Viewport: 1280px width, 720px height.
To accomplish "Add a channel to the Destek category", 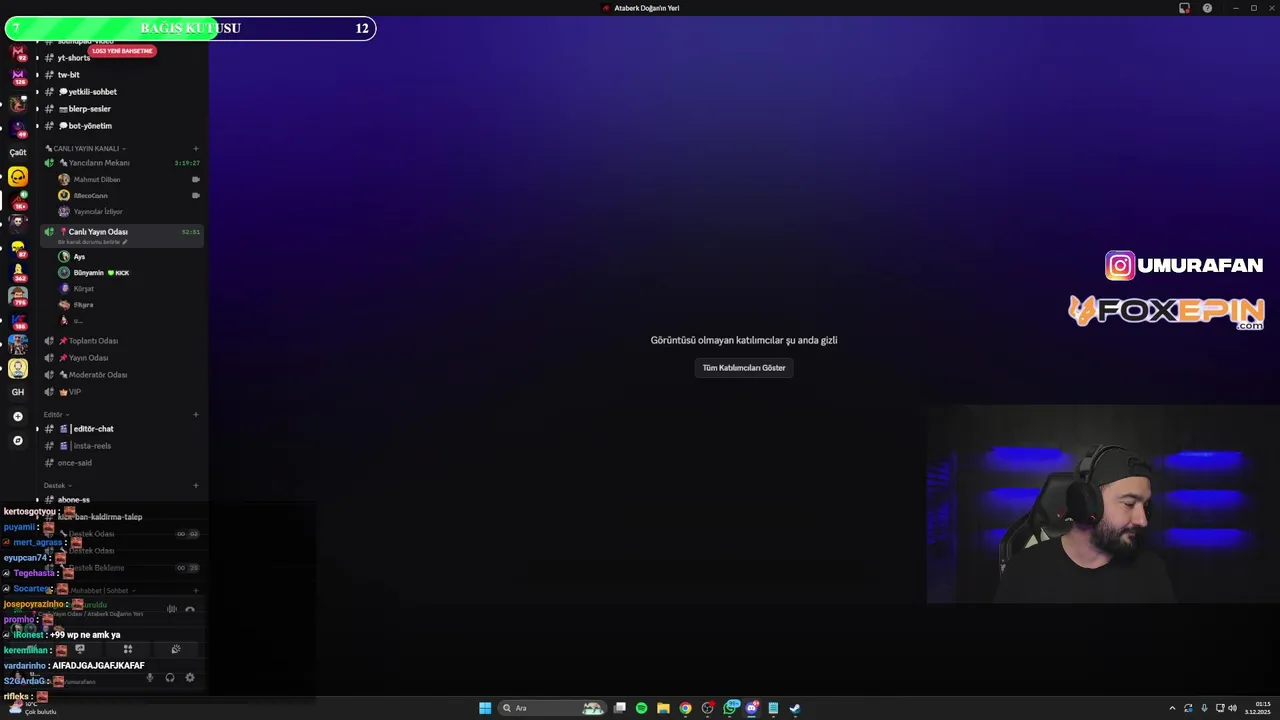I will tap(196, 486).
